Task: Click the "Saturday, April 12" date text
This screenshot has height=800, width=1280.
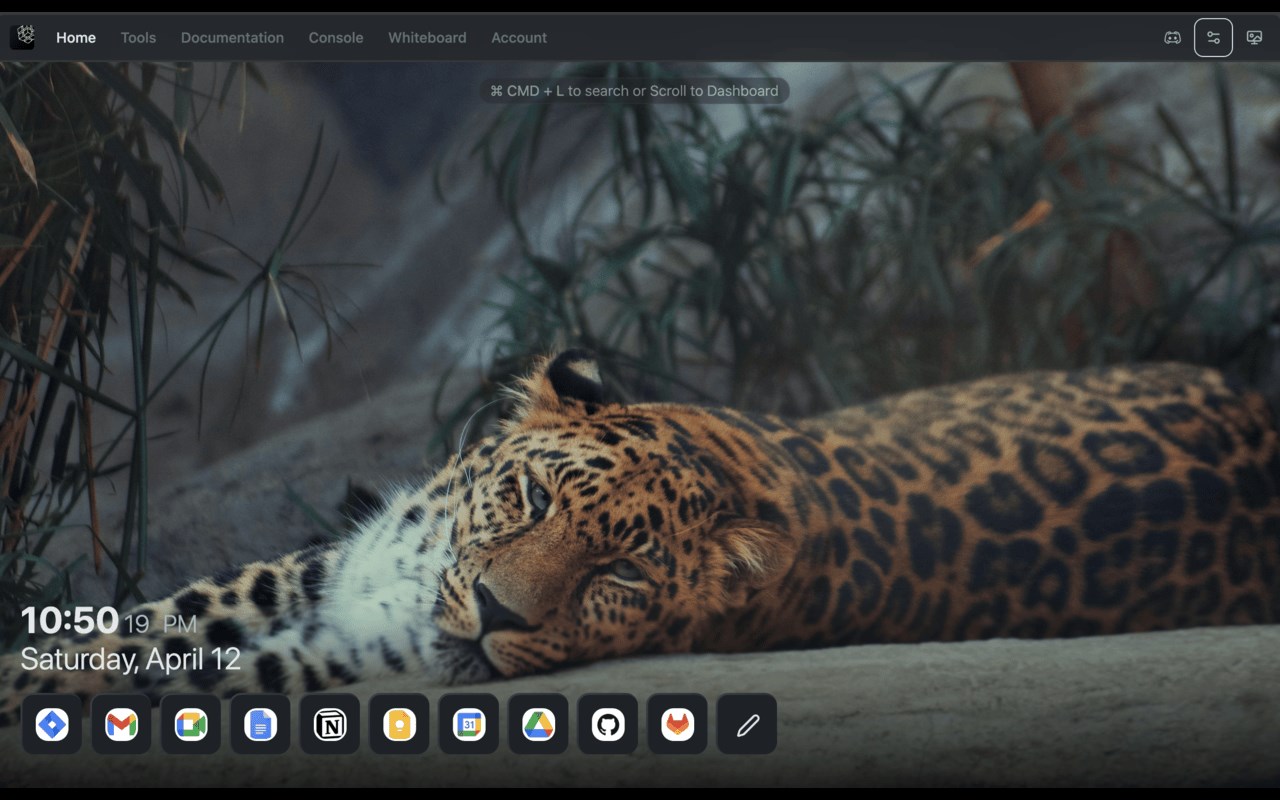Action: [x=130, y=660]
